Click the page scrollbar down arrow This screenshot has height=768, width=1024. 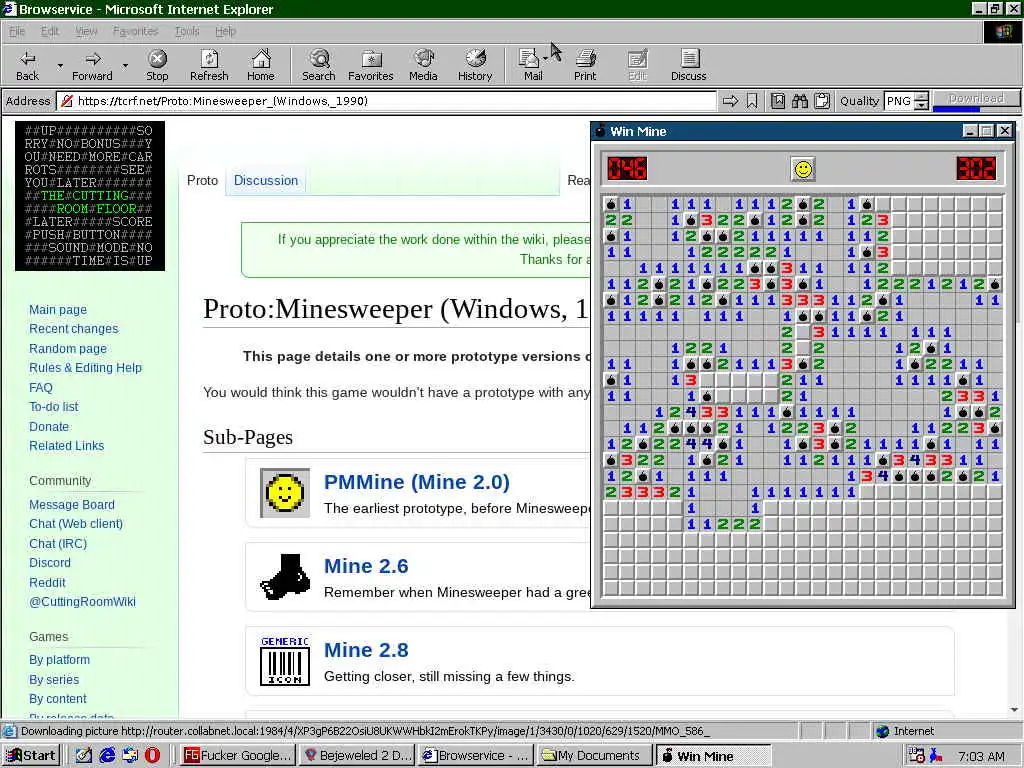(1014, 710)
